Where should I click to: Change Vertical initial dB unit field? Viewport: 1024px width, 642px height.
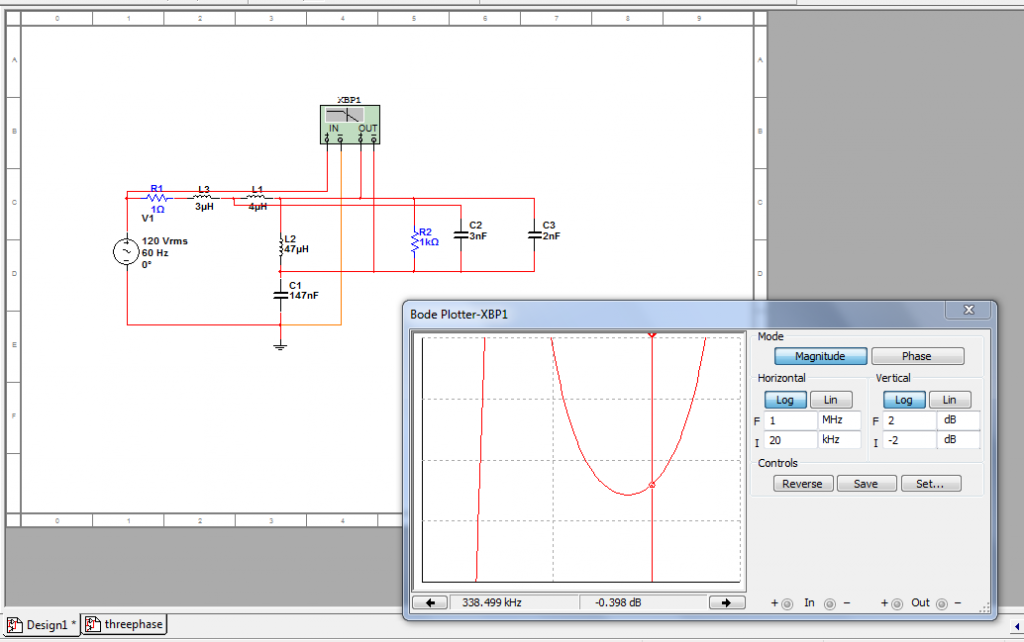pos(958,440)
